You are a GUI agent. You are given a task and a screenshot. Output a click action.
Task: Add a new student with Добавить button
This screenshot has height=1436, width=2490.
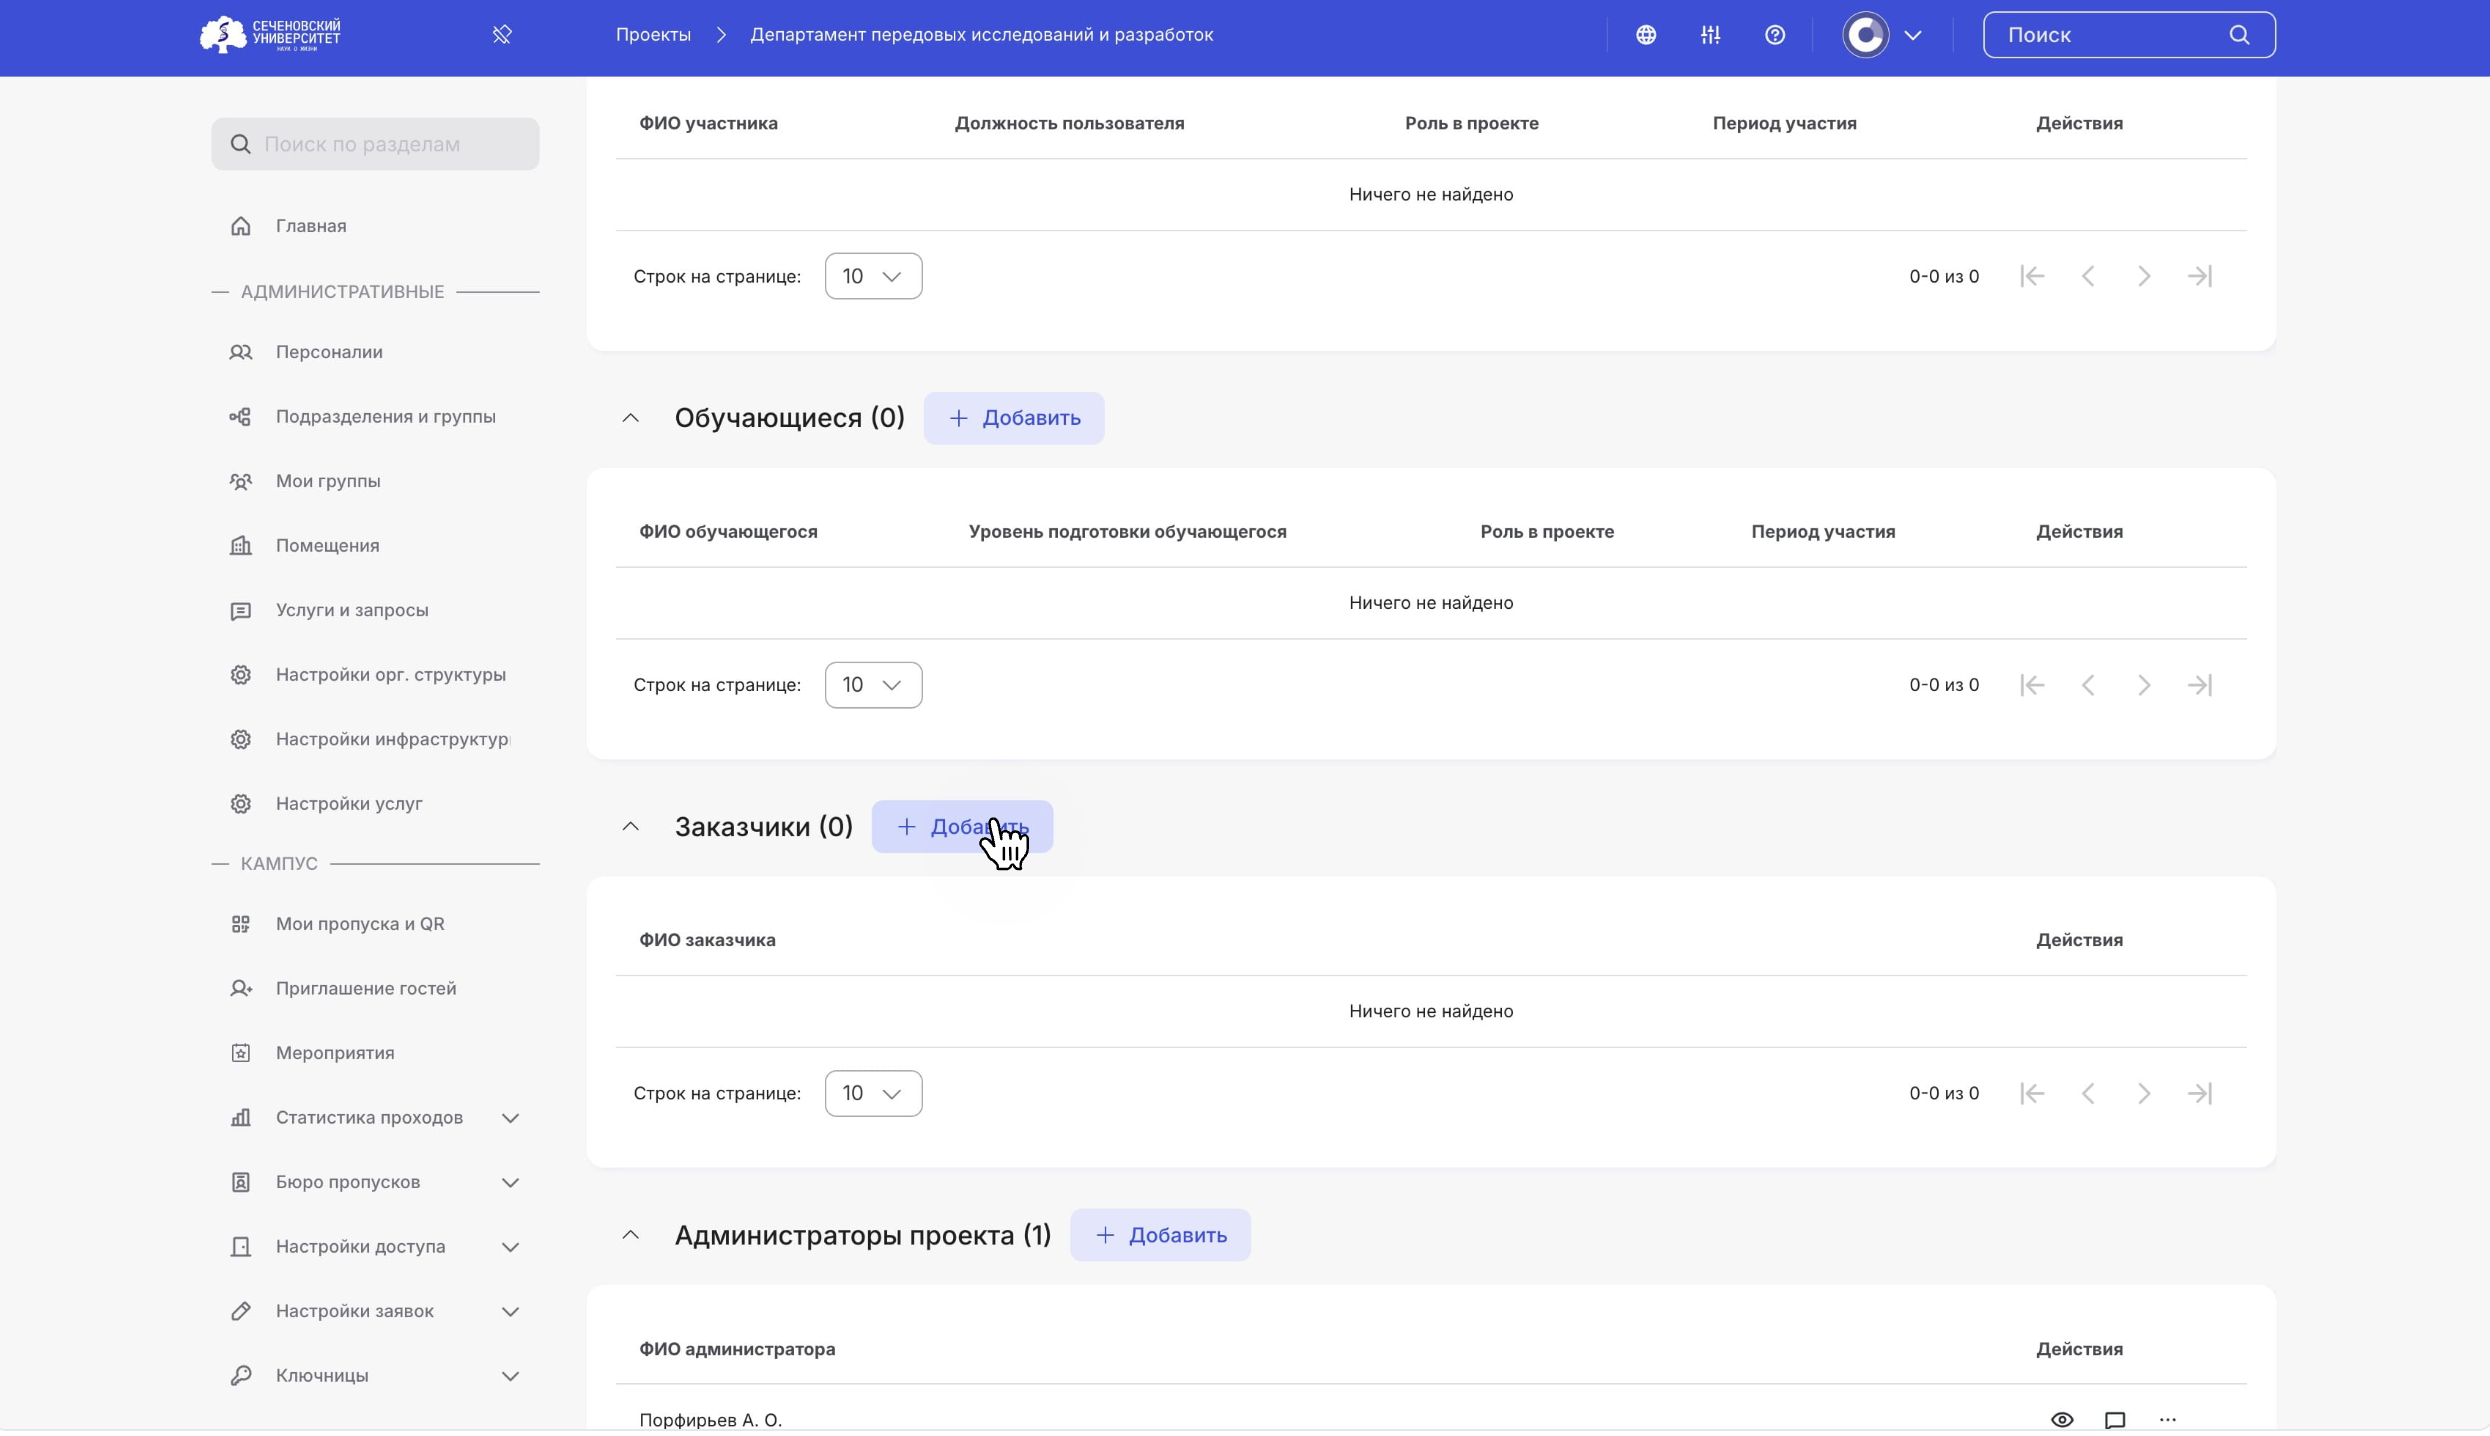click(1014, 418)
